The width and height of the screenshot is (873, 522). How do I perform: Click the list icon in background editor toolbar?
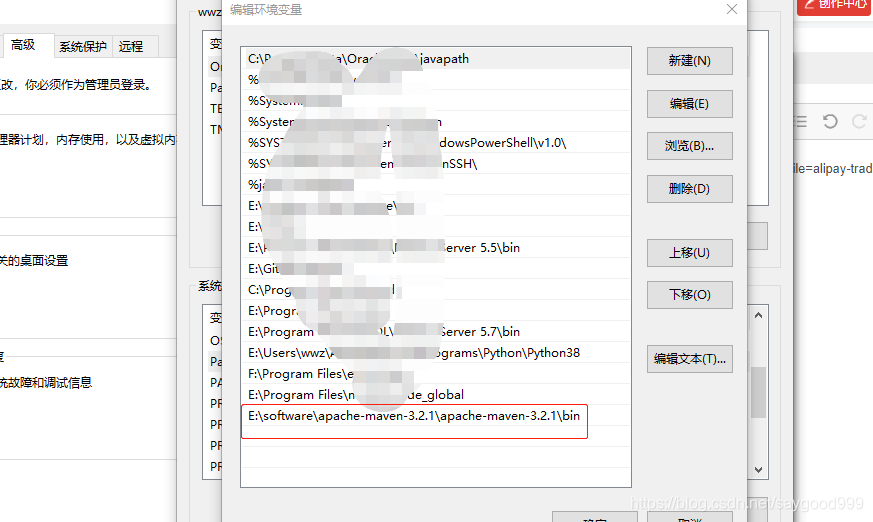tap(800, 121)
